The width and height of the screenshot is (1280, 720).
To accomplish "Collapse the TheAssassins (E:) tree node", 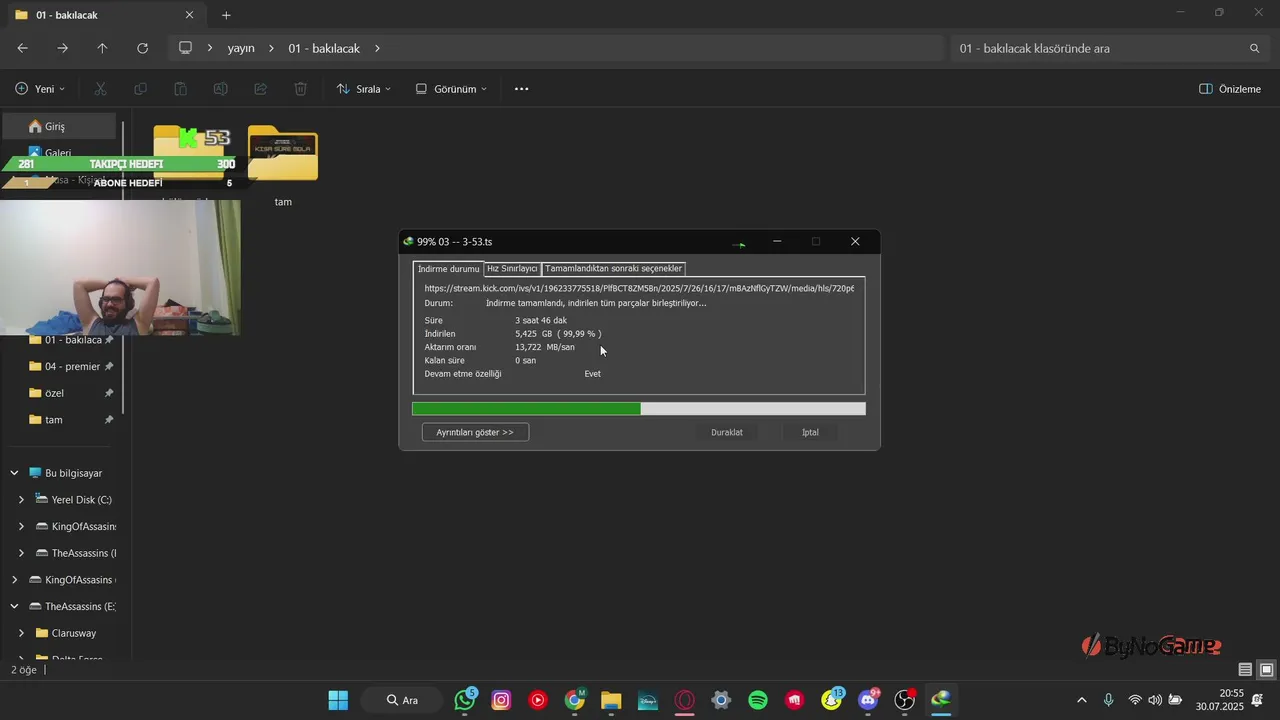I will point(14,607).
